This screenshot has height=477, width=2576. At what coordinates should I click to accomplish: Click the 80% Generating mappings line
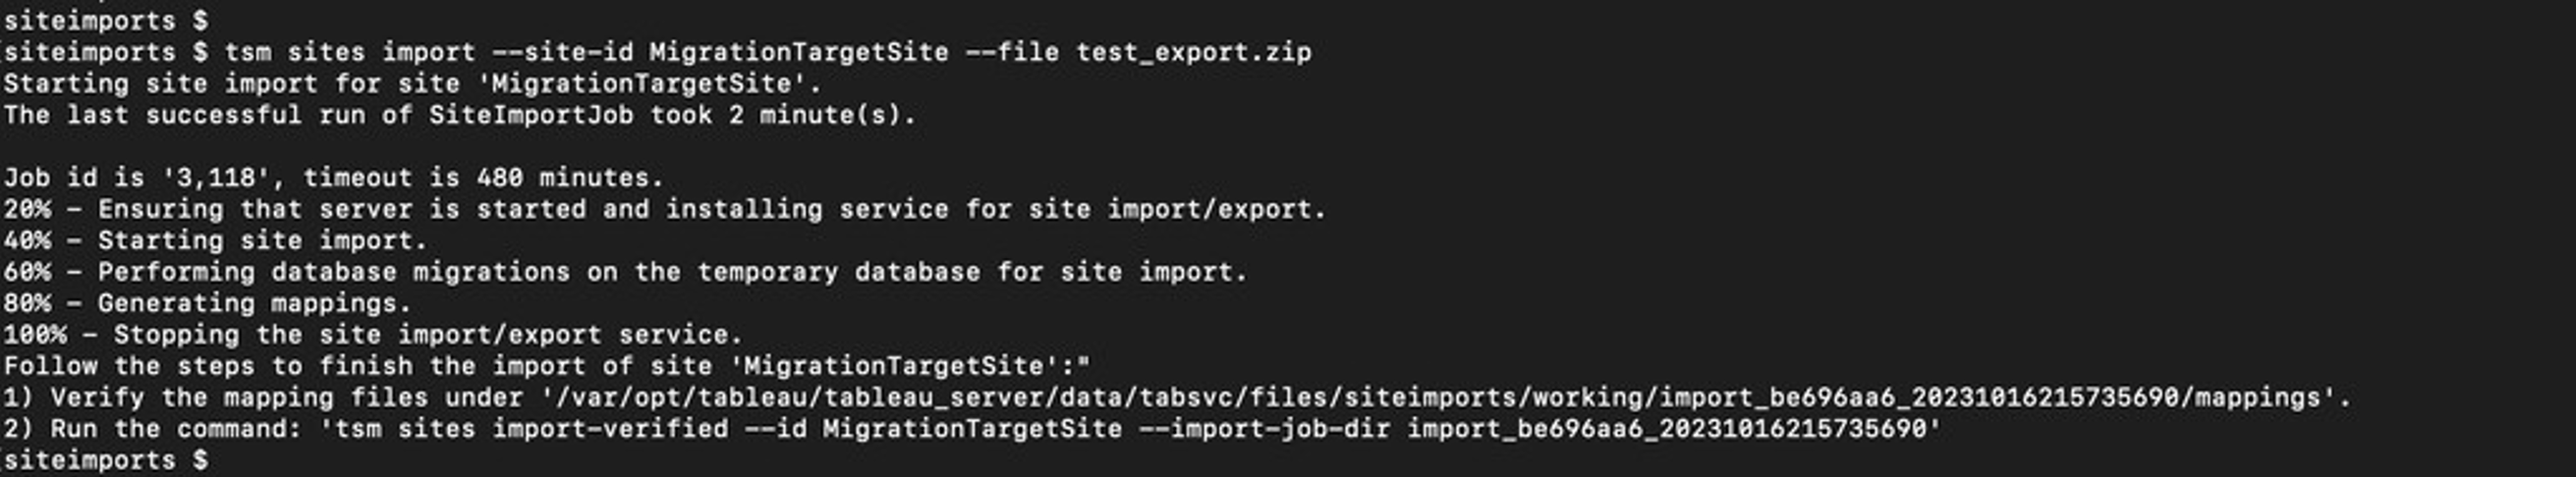click(x=207, y=303)
